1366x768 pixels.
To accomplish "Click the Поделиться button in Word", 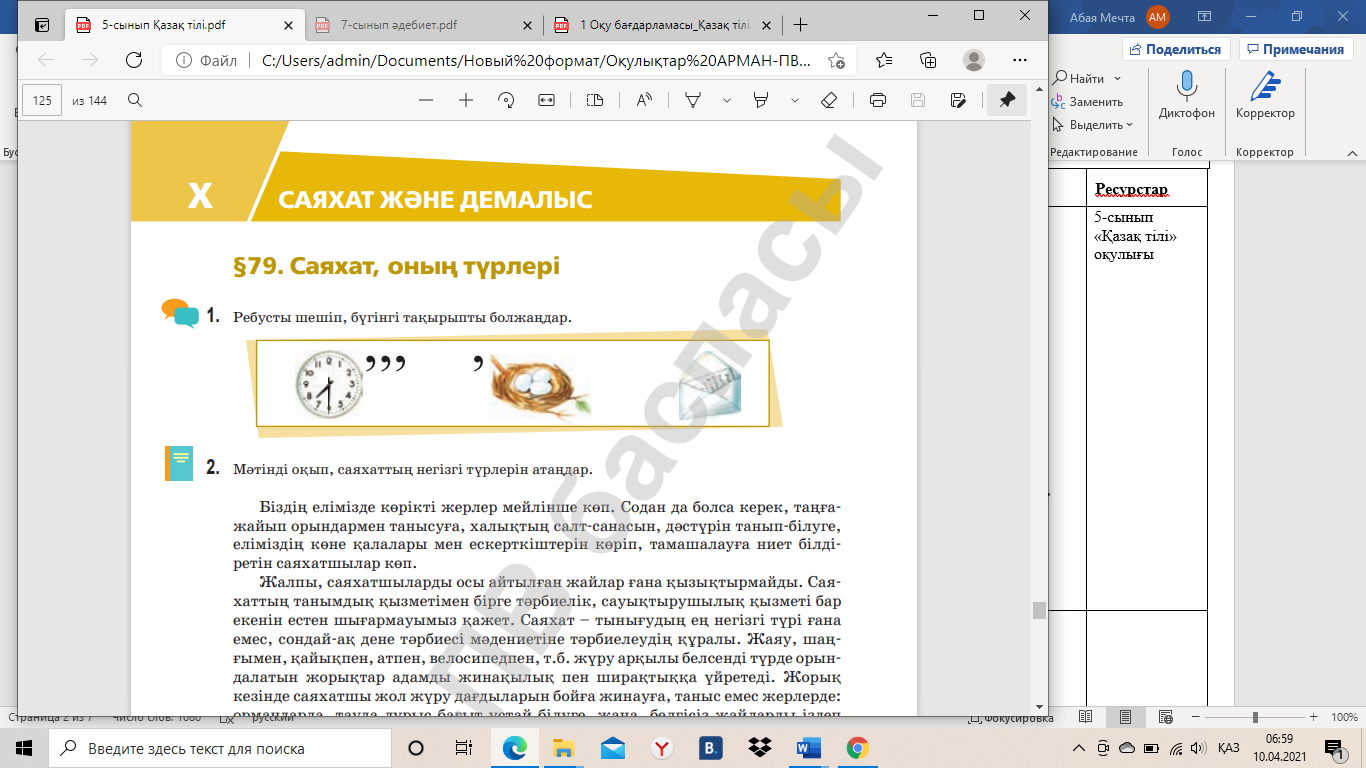I will click(x=1175, y=49).
